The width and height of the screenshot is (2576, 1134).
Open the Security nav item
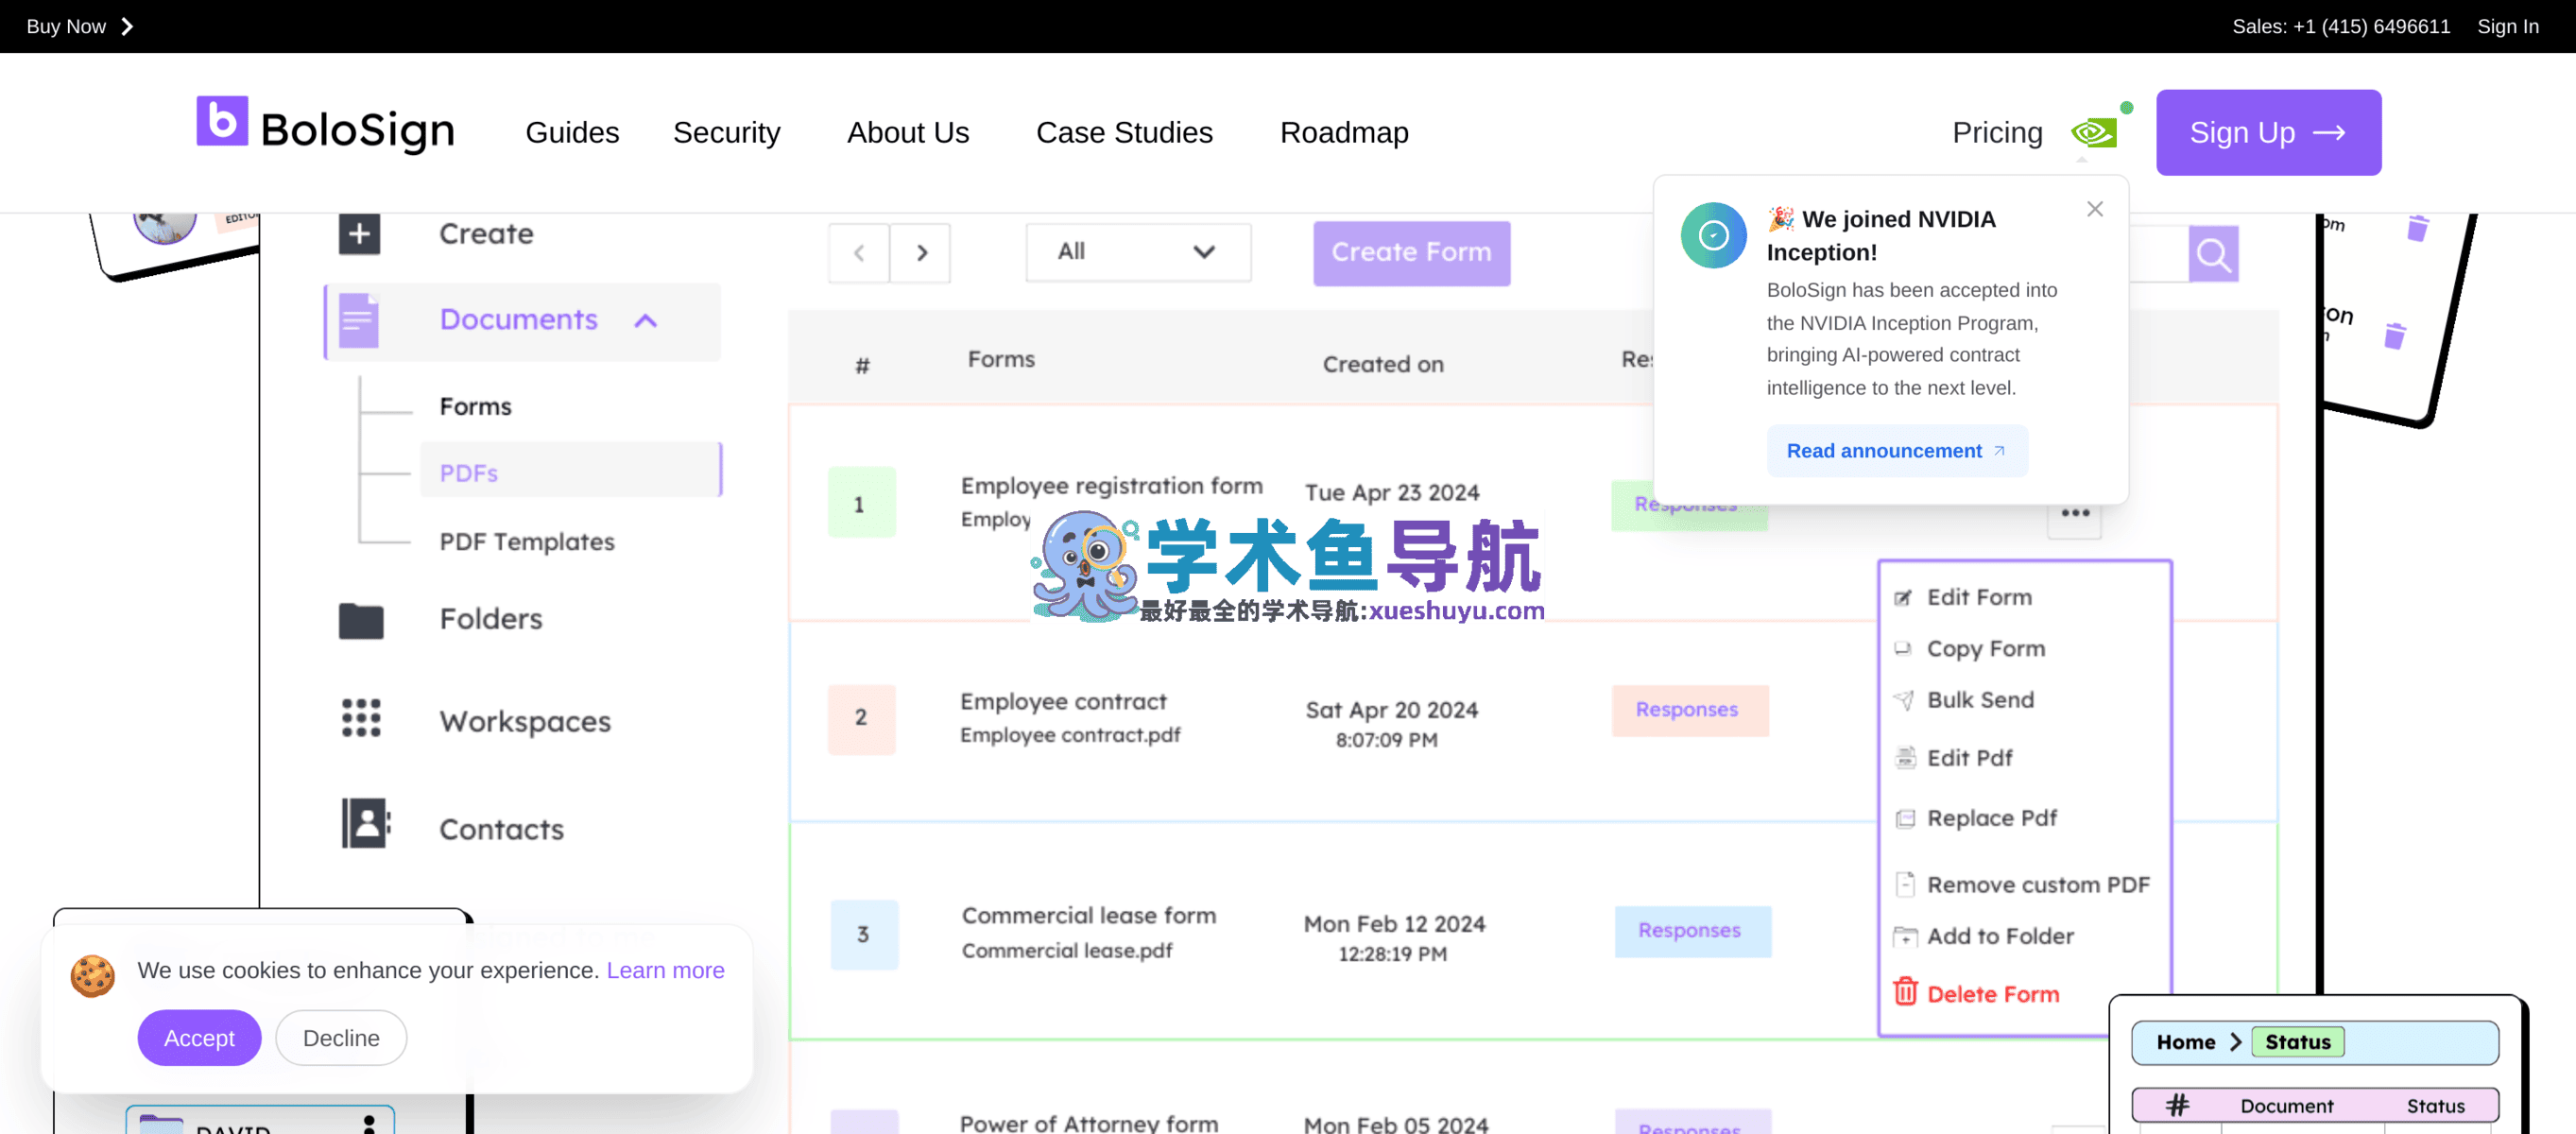pyautogui.click(x=727, y=132)
